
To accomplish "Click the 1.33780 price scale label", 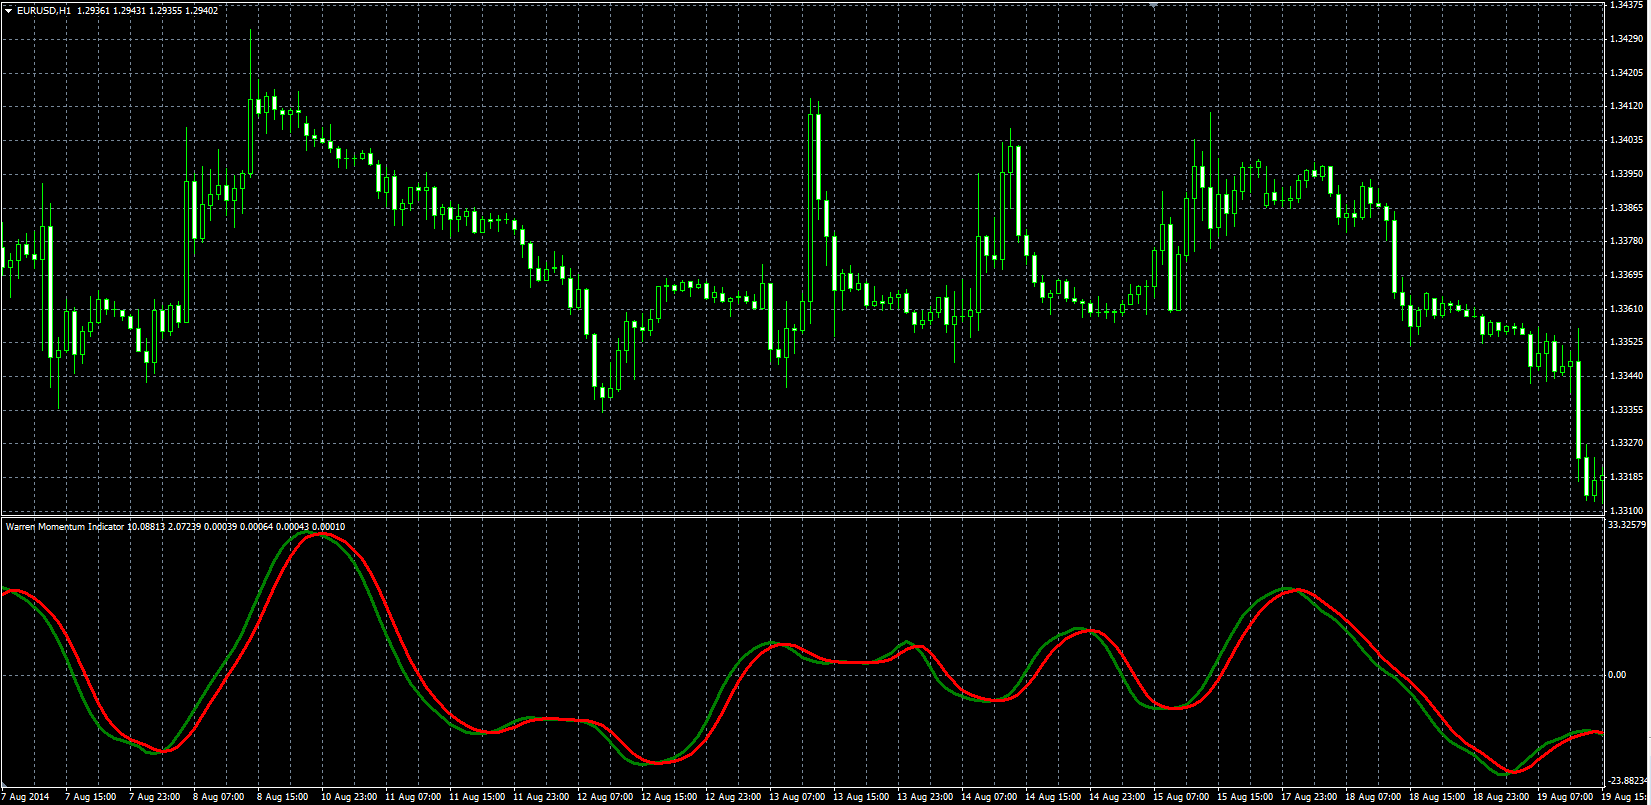I will point(1626,241).
